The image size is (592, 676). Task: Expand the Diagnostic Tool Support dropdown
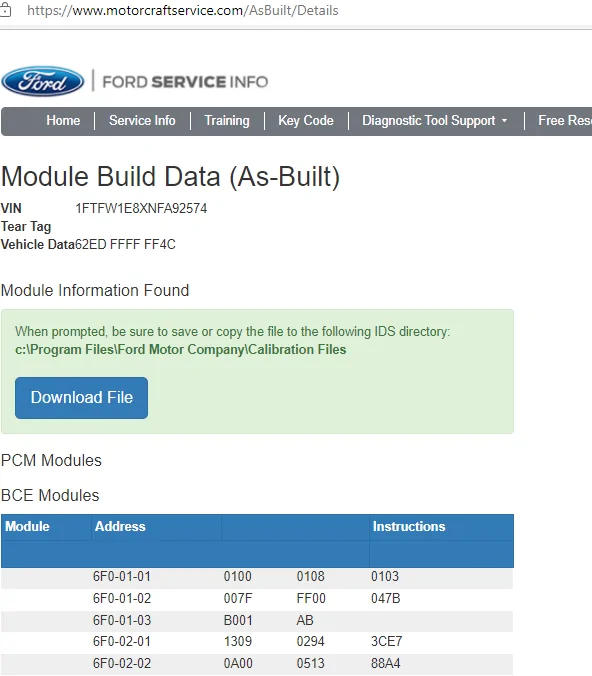click(x=435, y=121)
